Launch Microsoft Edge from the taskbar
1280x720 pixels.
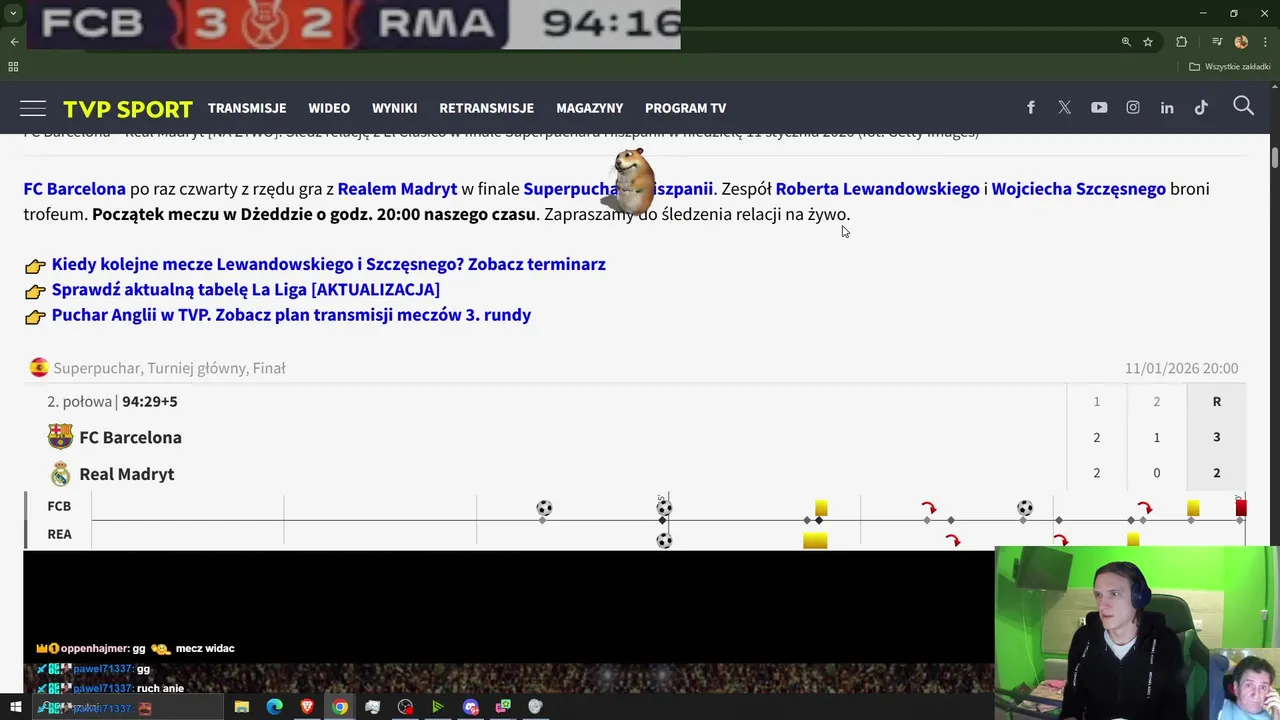(x=275, y=707)
